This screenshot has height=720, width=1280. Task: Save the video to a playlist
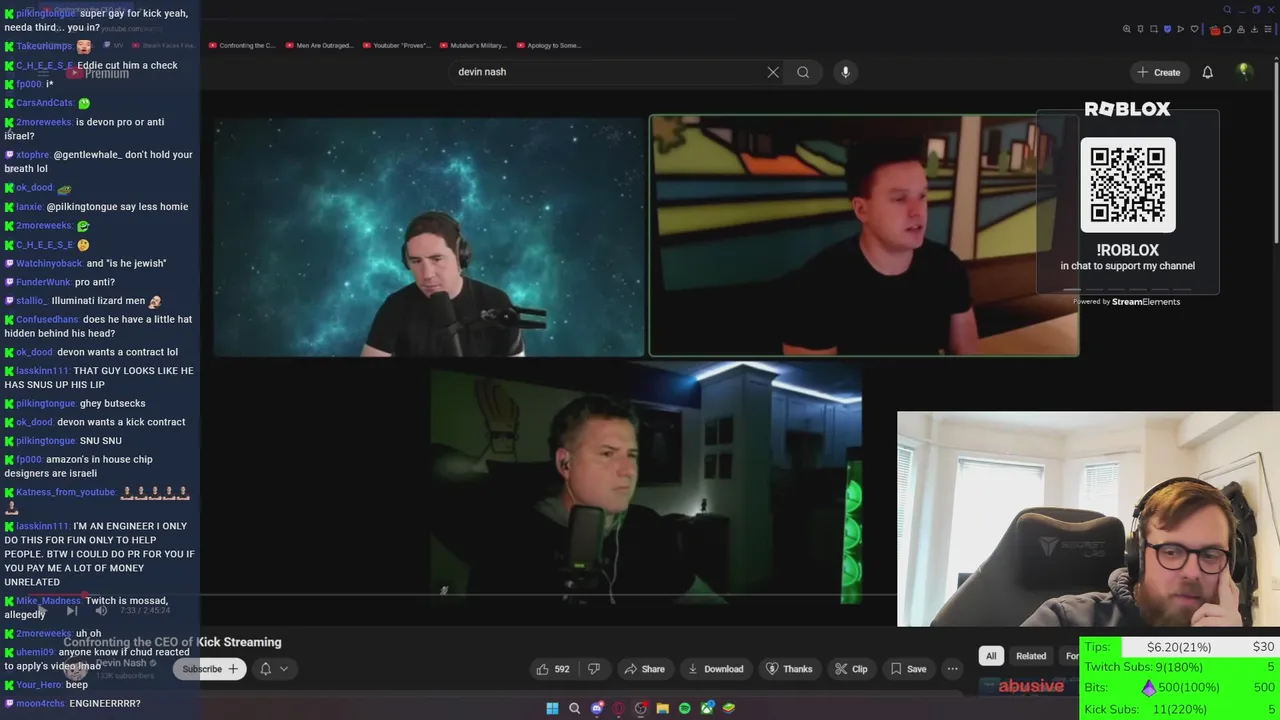click(908, 669)
